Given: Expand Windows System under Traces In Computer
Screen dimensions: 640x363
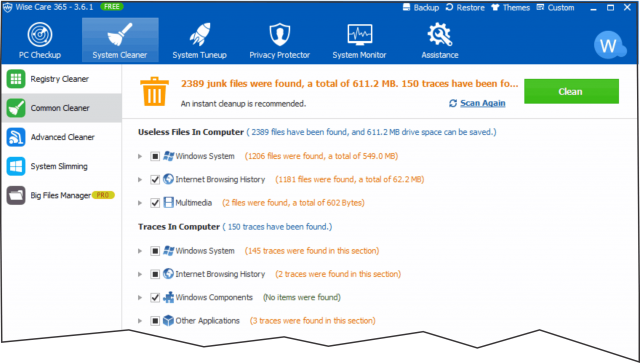Looking at the screenshot, I should 140,251.
